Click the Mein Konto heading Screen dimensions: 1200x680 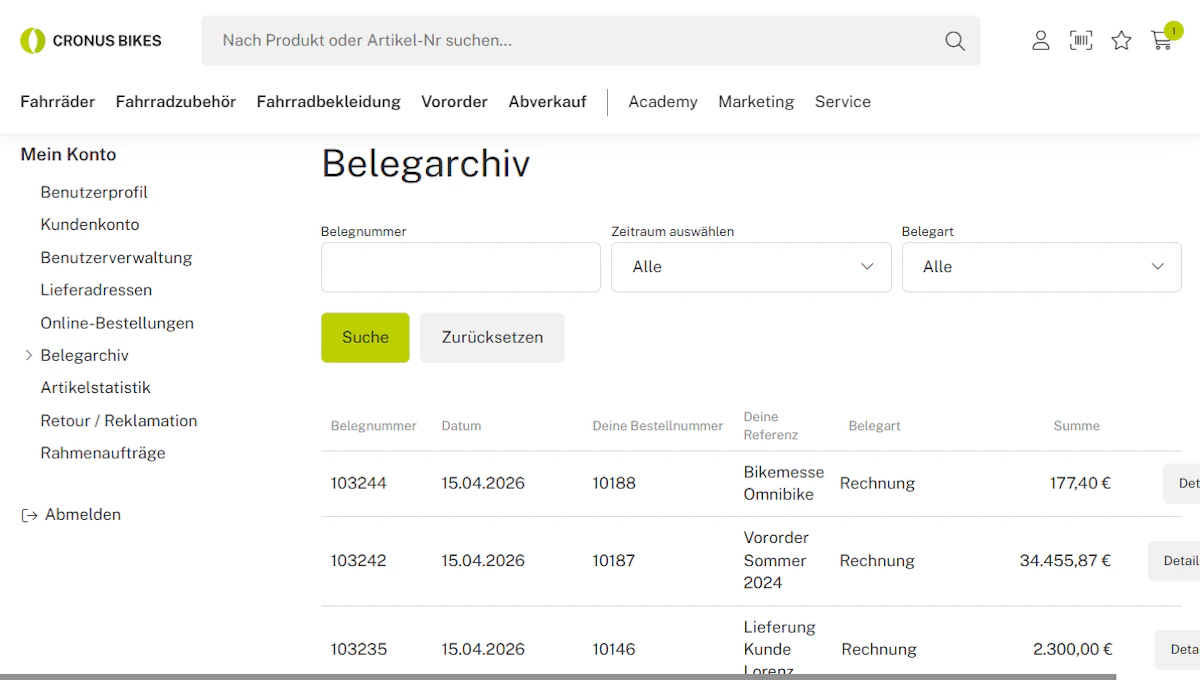click(x=68, y=155)
